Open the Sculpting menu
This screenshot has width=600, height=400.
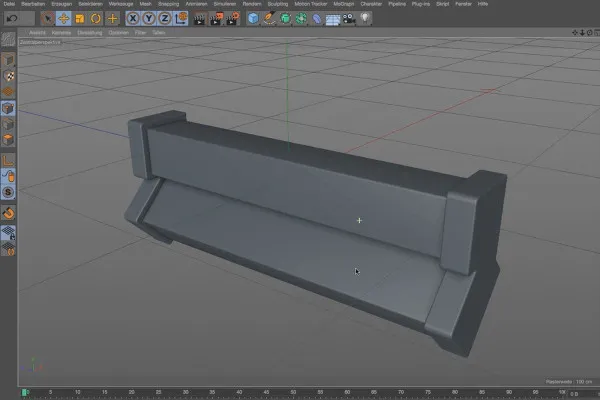pyautogui.click(x=278, y=4)
